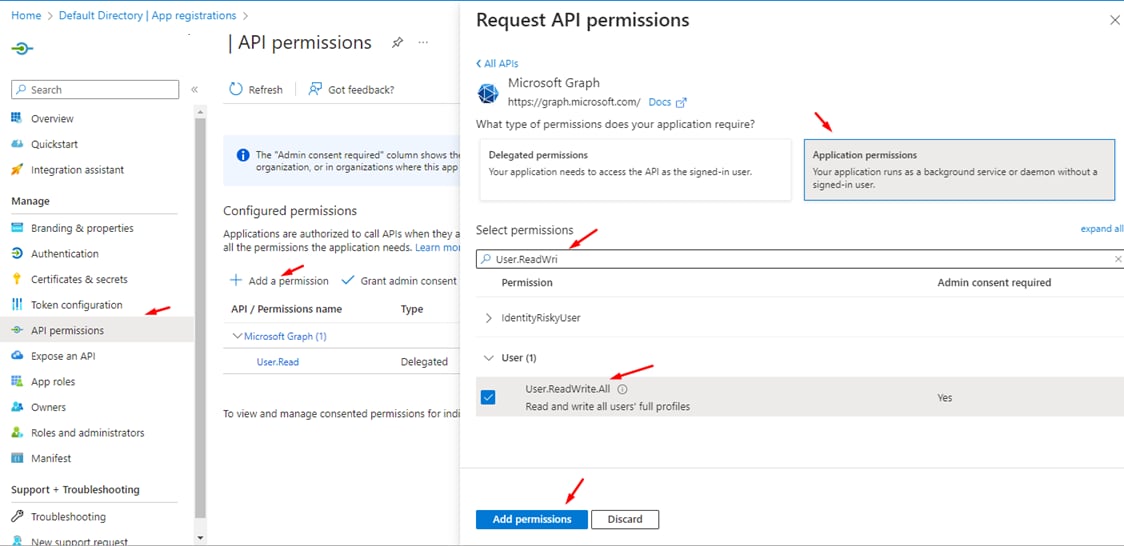Click Grant admin consent
The image size is (1124, 546).
coord(399,281)
